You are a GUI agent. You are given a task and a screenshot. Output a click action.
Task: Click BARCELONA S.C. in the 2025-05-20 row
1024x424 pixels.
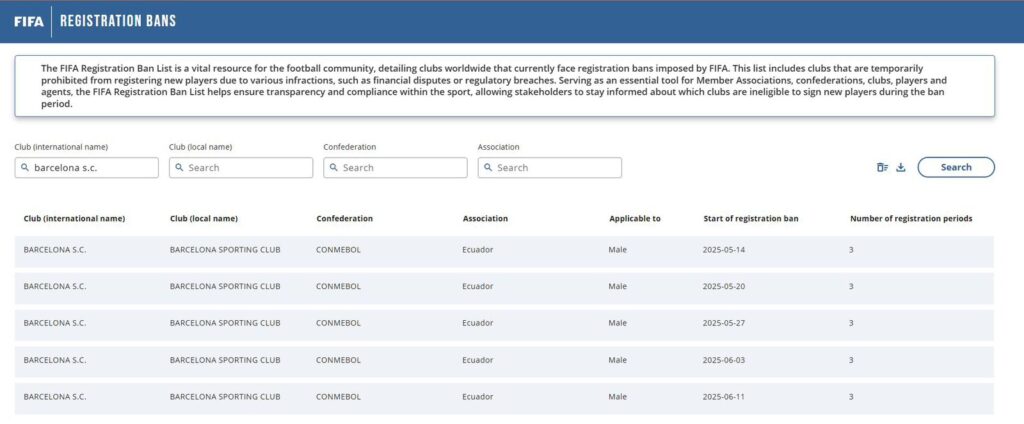pos(55,287)
